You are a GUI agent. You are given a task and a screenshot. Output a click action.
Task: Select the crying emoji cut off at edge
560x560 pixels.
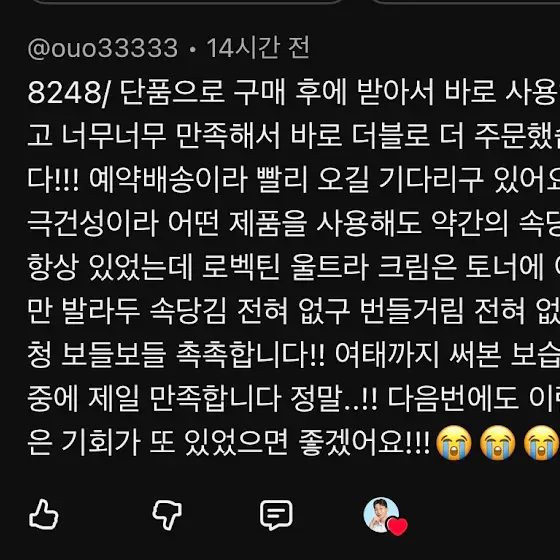pos(542,443)
